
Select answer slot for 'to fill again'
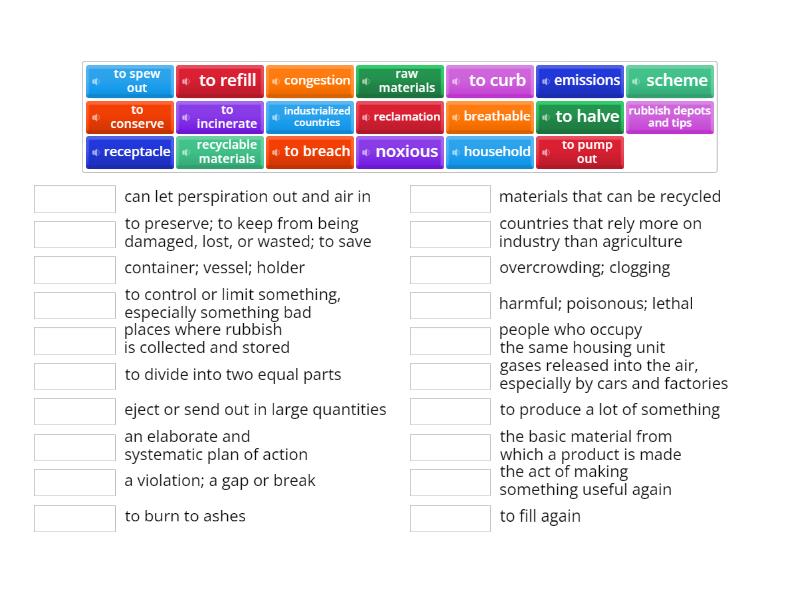pyautogui.click(x=450, y=518)
